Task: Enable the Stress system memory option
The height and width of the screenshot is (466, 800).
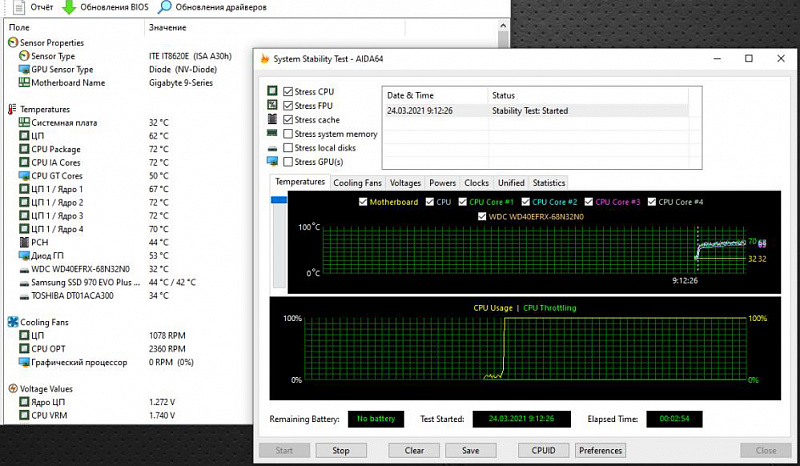Action: coord(288,134)
